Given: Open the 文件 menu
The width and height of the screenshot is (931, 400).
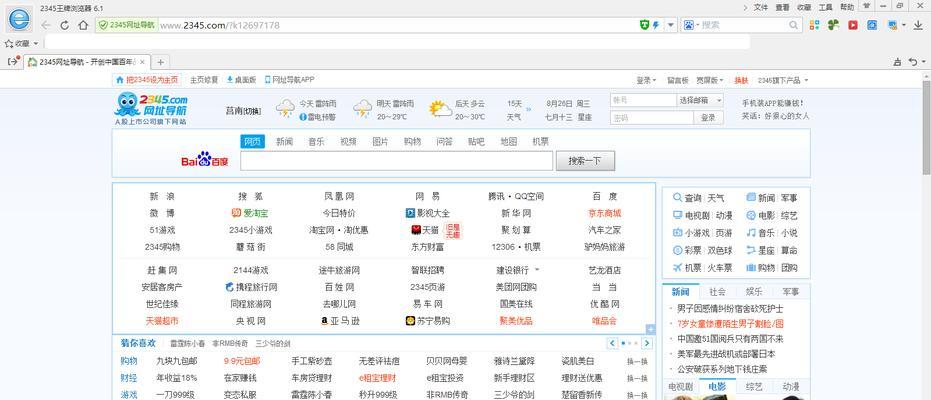Looking at the screenshot, I should coord(761,7).
